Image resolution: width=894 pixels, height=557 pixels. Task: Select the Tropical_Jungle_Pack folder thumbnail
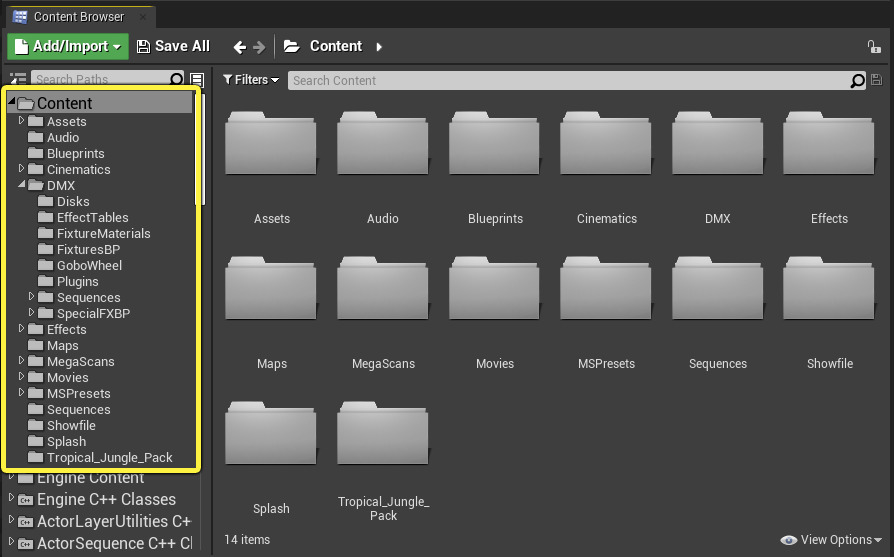pos(383,433)
